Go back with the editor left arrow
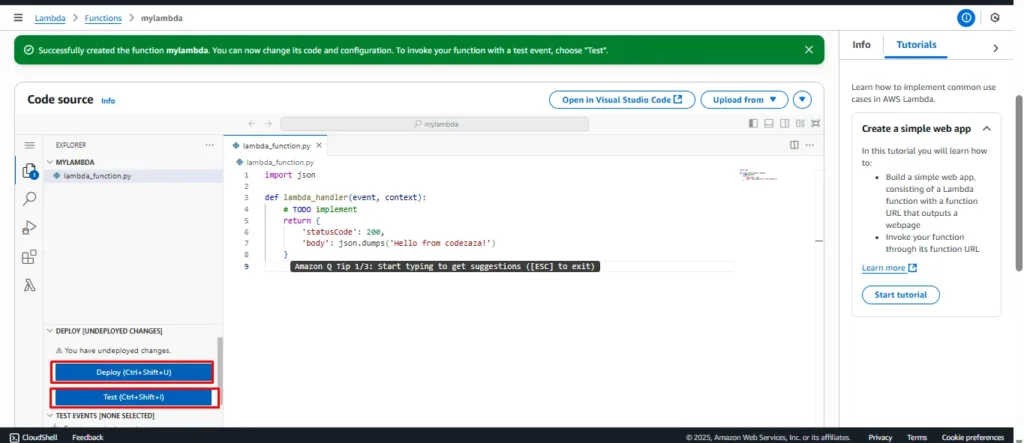 (252, 123)
